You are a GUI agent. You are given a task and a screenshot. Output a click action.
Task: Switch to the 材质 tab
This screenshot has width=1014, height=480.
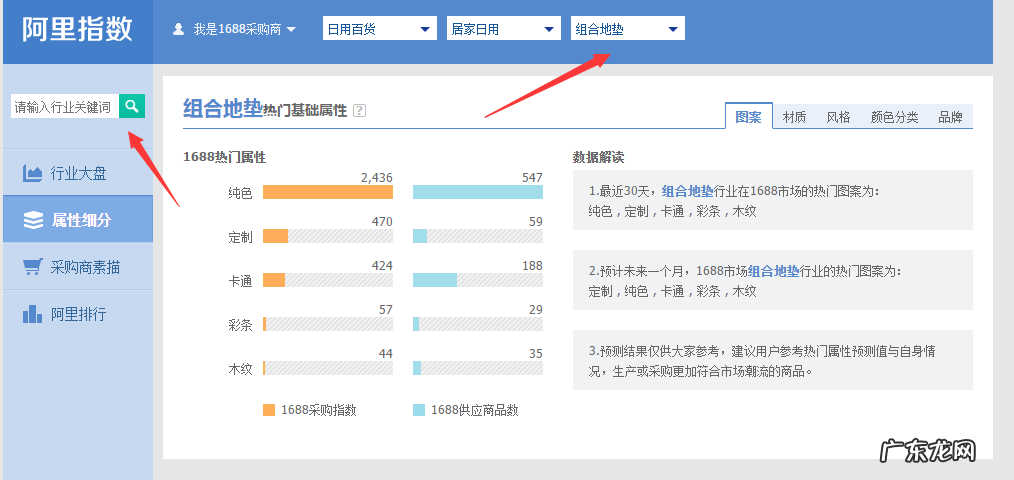point(794,117)
